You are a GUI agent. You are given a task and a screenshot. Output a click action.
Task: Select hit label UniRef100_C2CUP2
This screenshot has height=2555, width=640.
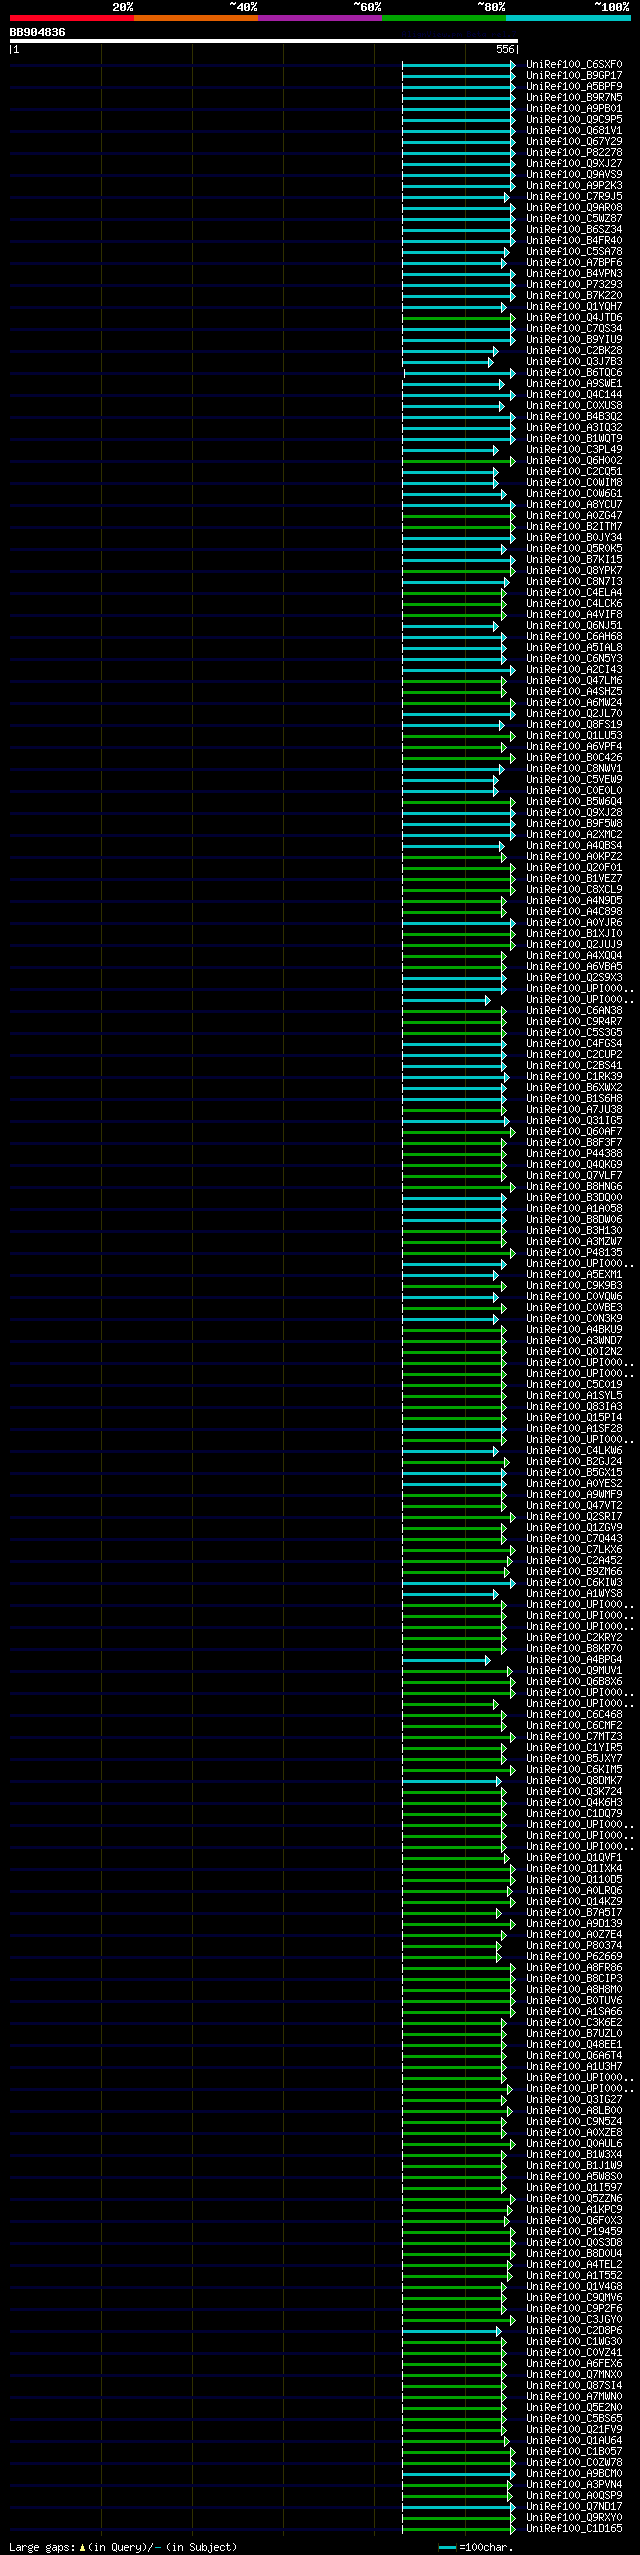coord(574,1055)
